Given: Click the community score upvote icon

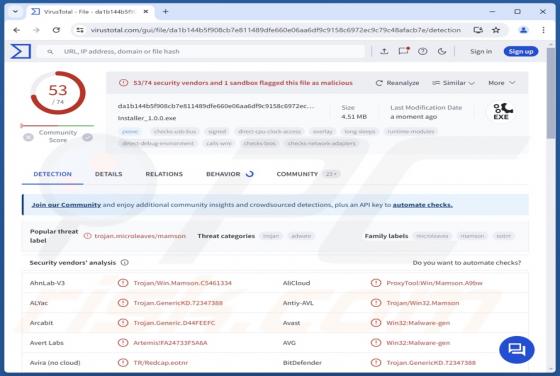Looking at the screenshot, I should click(88, 137).
